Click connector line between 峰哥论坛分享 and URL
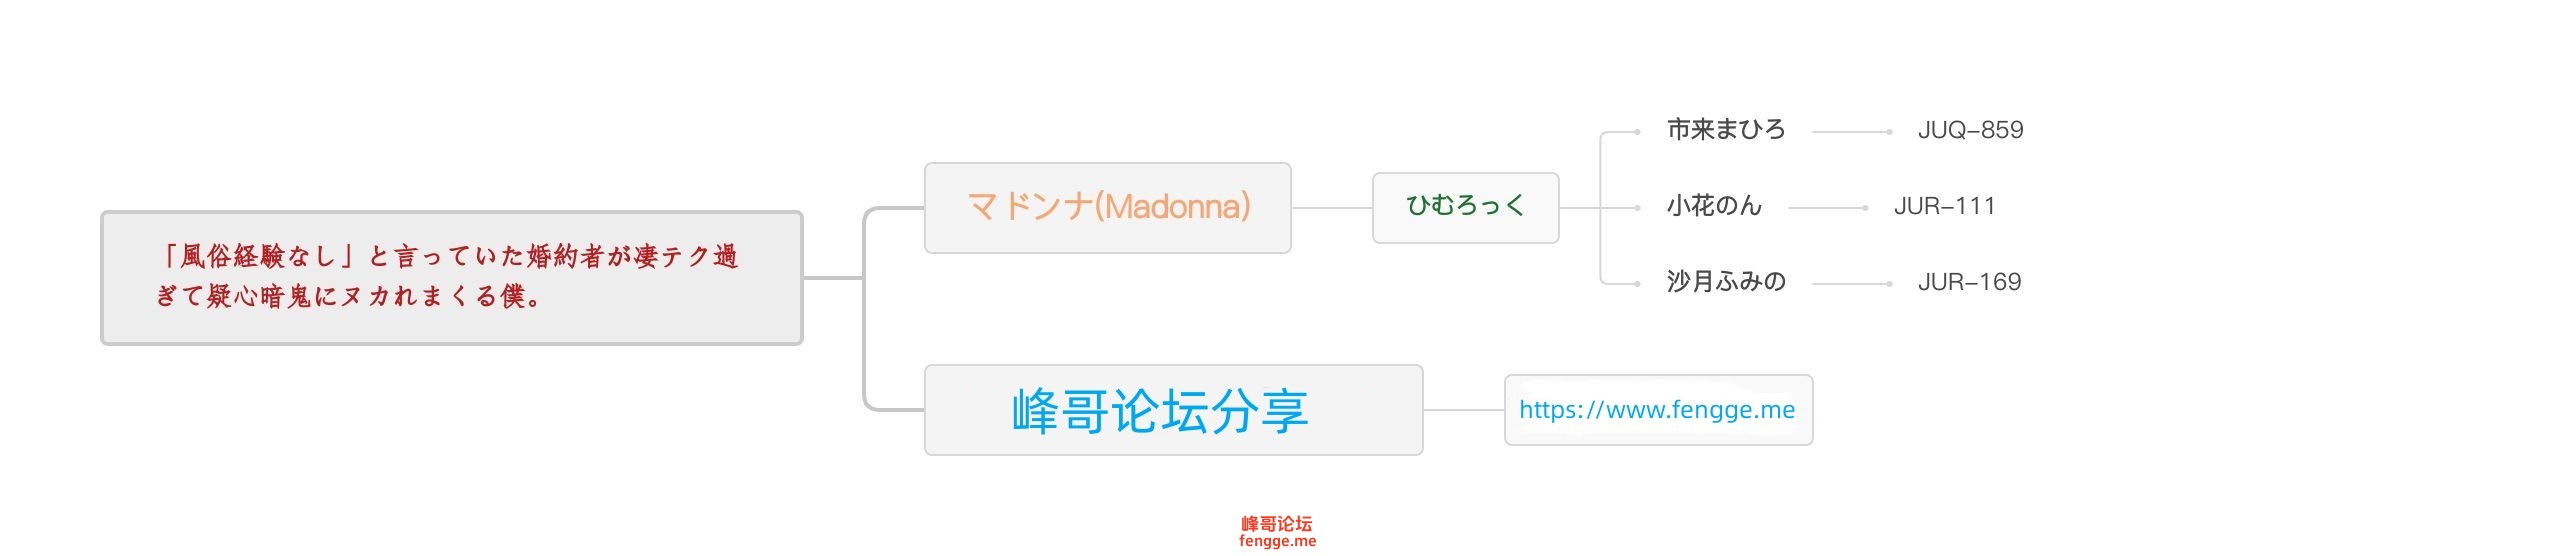Screen dimensions: 2550x556 [x=1464, y=410]
